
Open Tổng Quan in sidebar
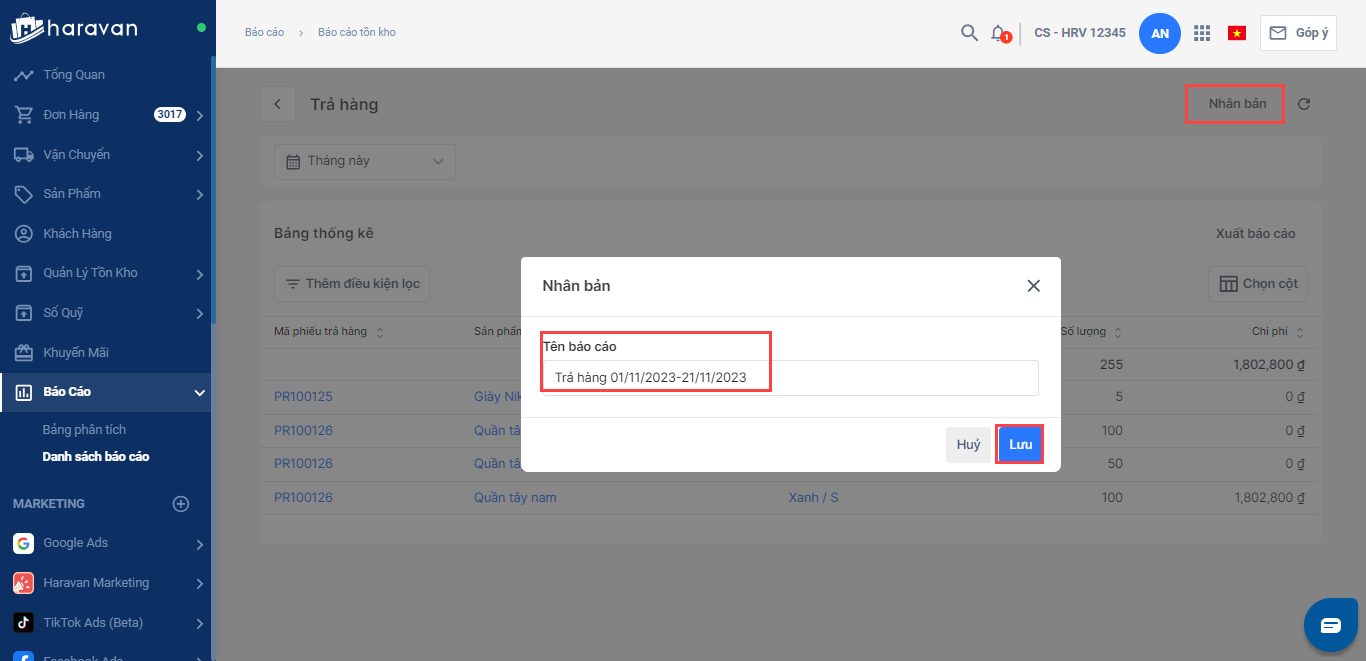[x=74, y=75]
